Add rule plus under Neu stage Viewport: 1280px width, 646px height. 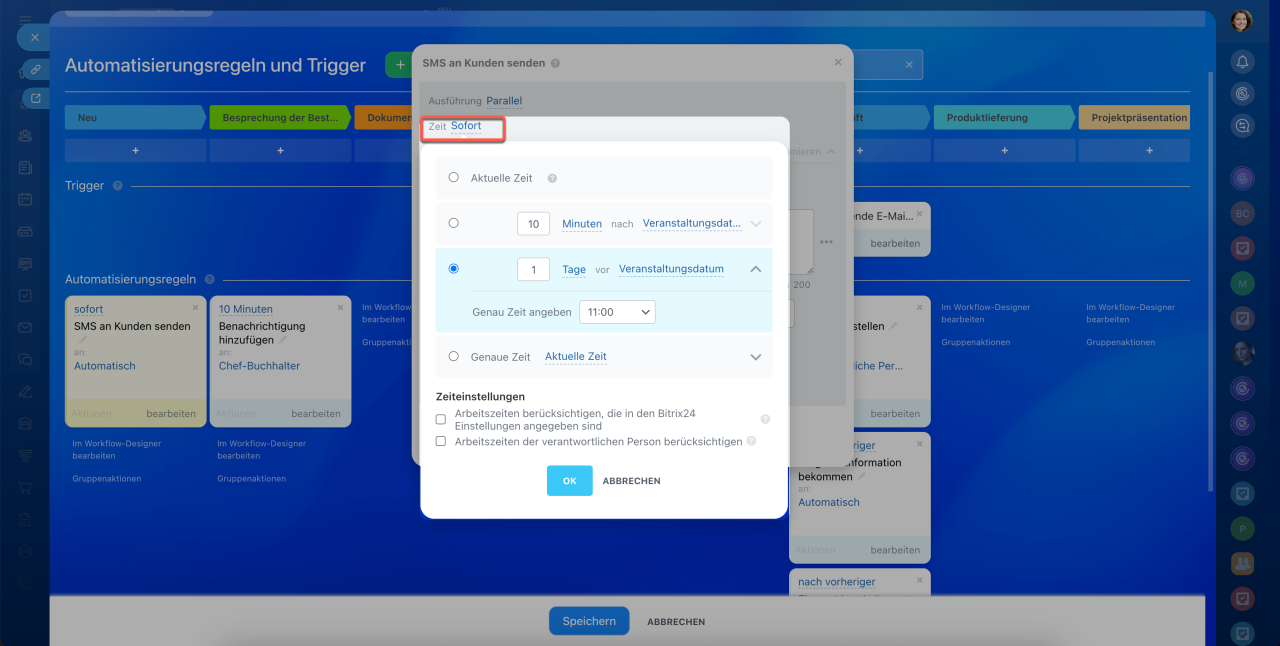tap(135, 150)
